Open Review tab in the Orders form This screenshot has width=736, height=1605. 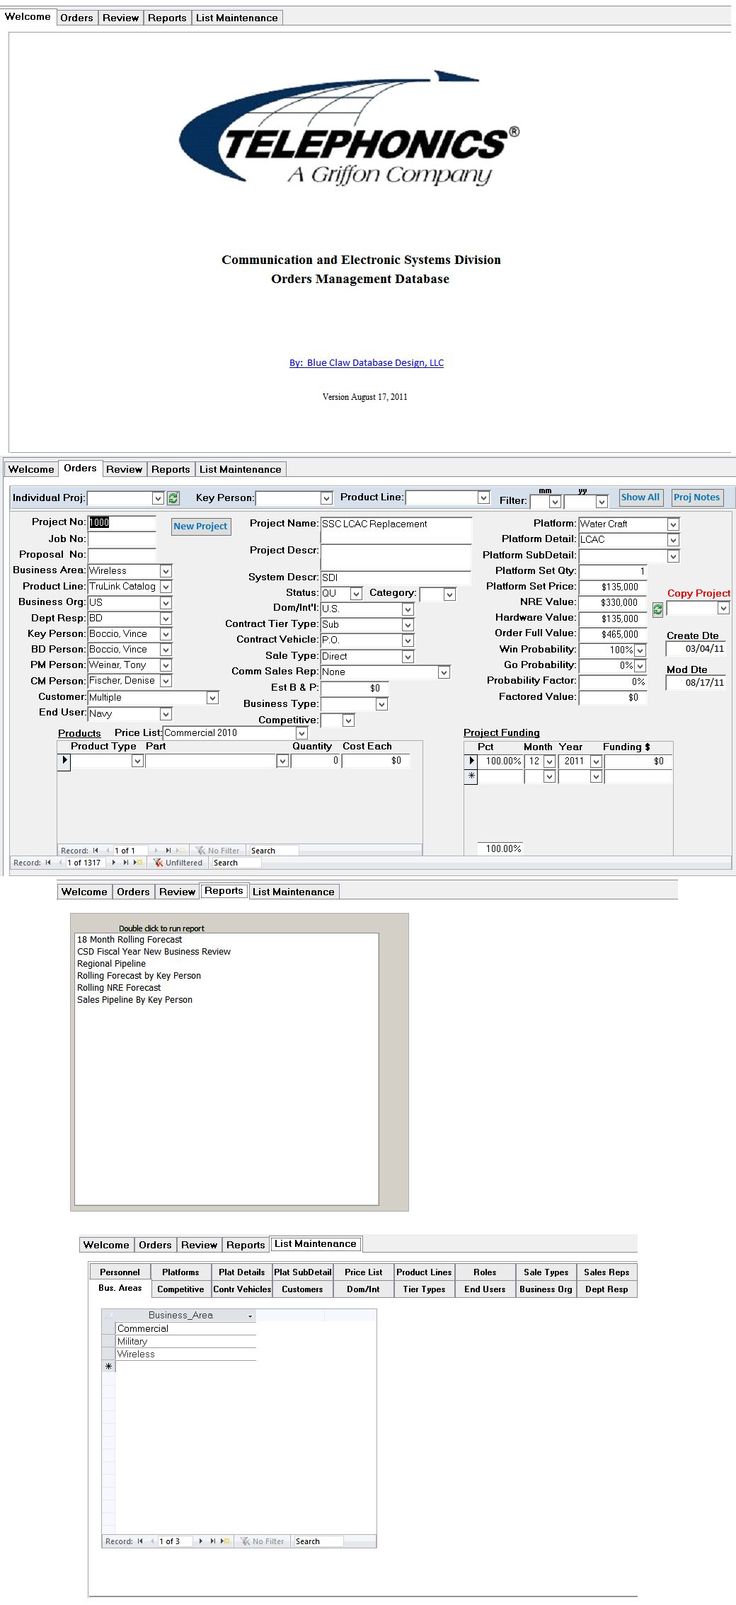[x=124, y=469]
